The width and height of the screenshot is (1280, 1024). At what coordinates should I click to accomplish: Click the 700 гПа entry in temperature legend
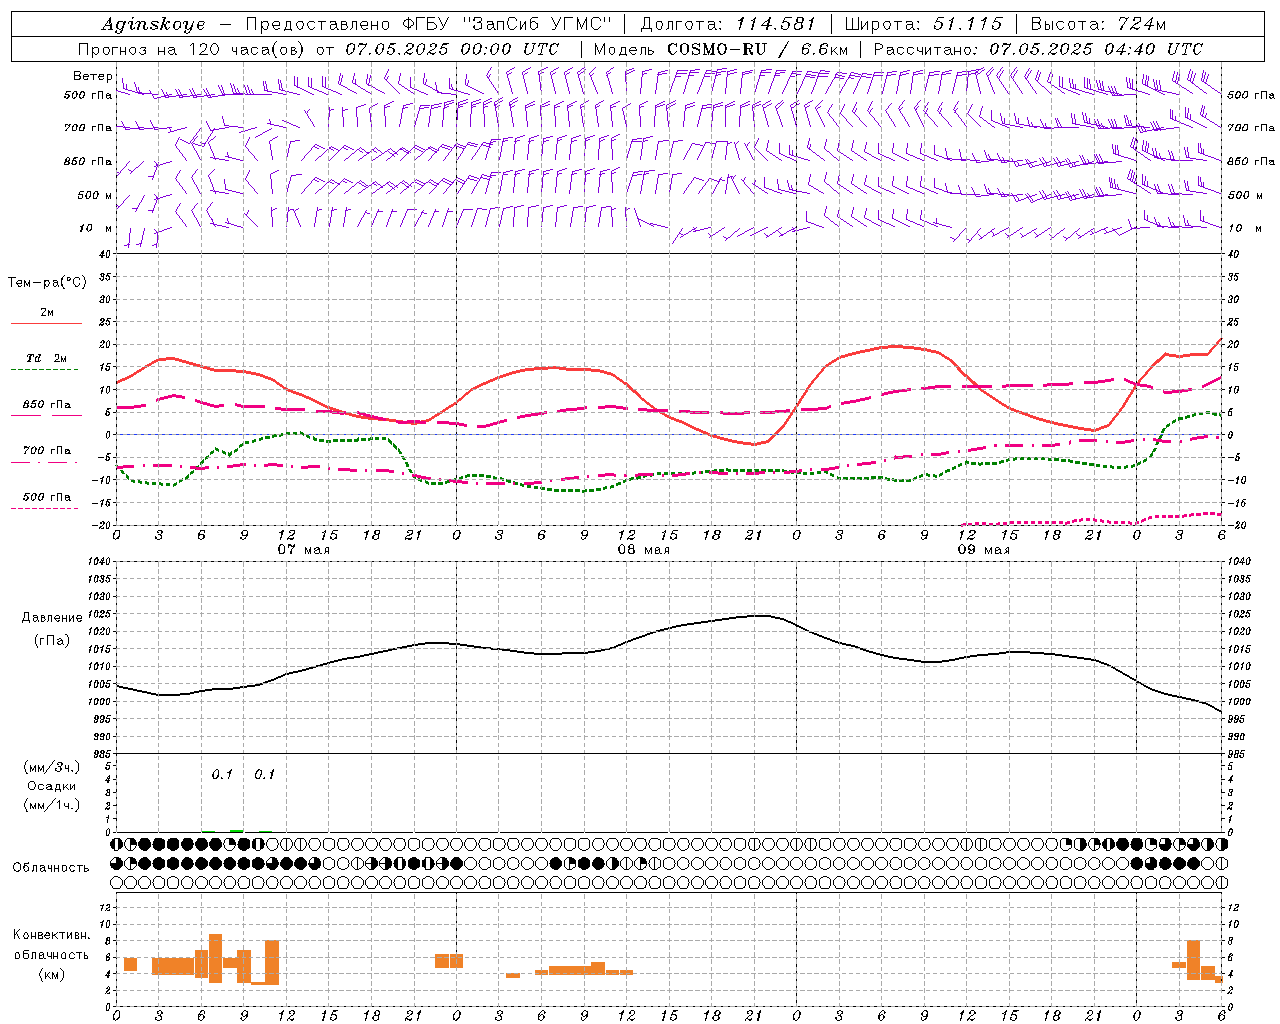click(47, 451)
